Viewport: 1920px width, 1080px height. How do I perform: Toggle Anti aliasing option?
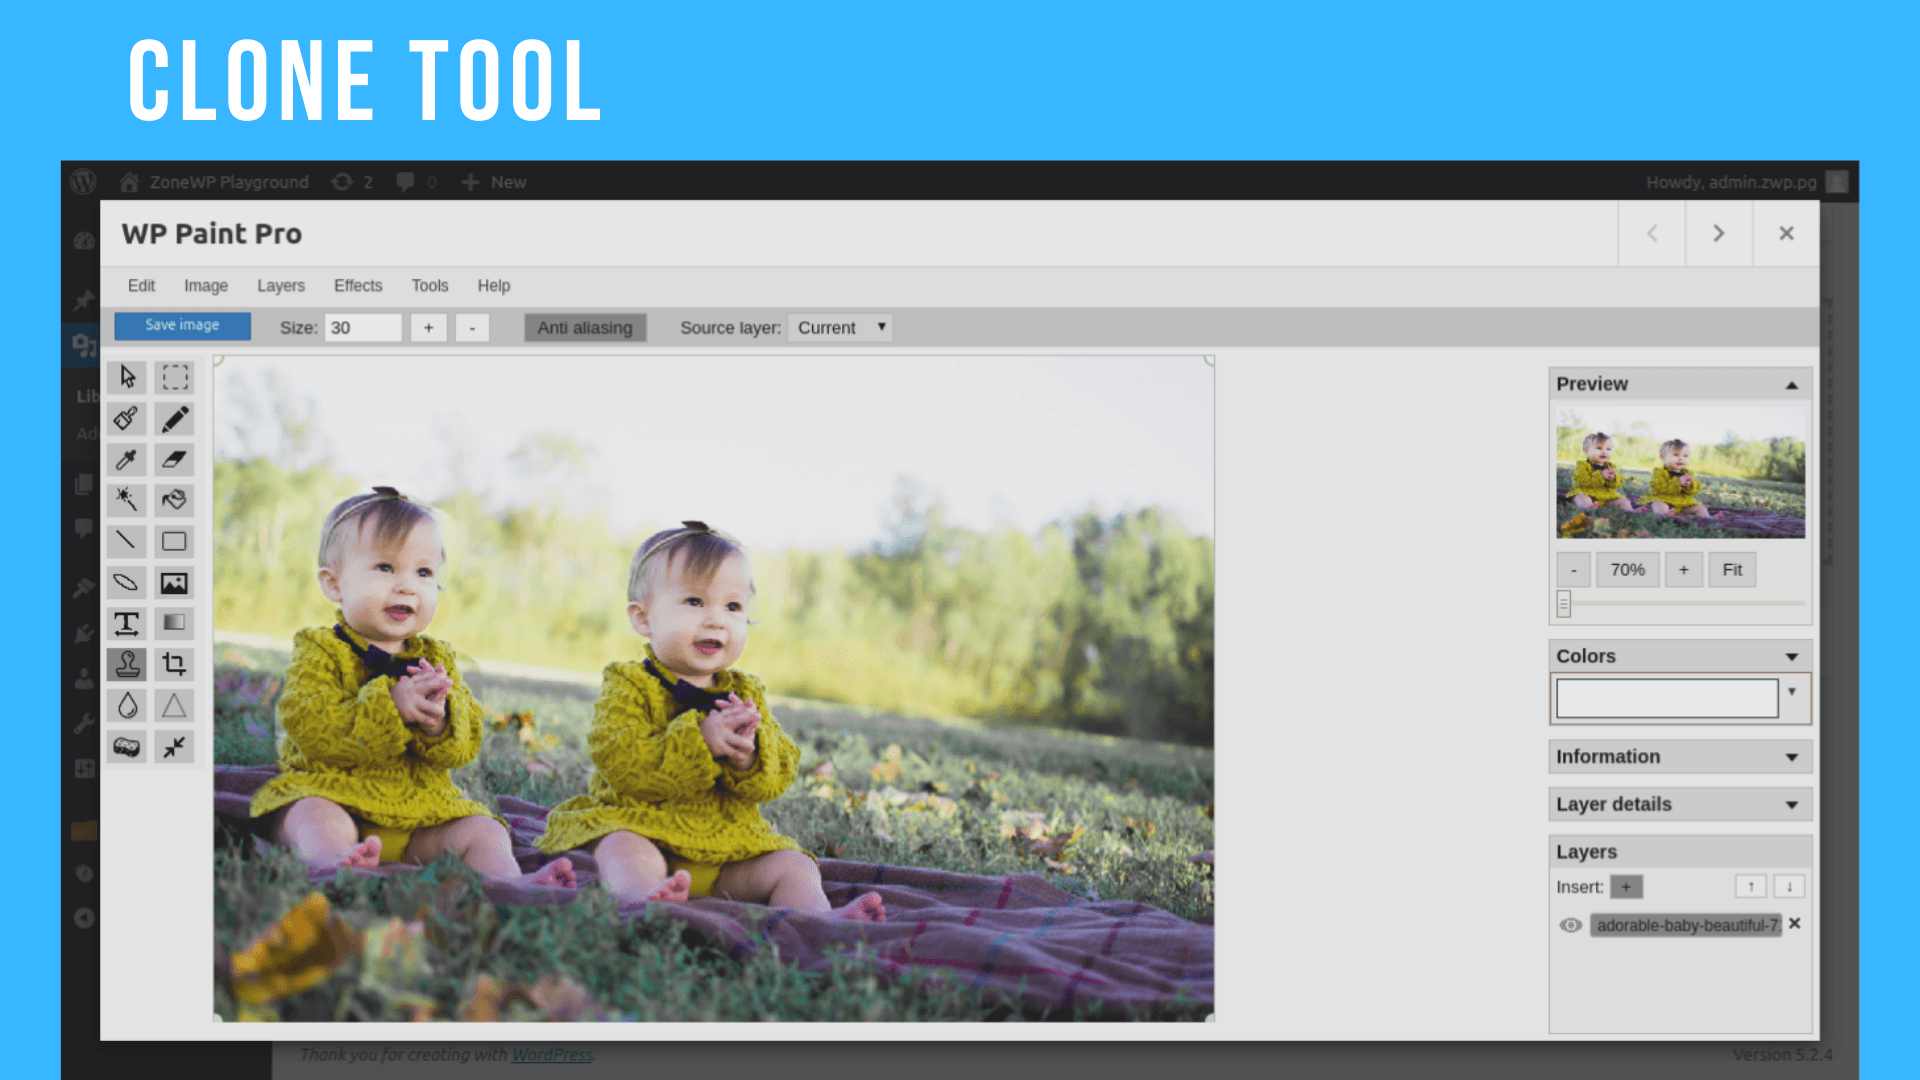[x=585, y=327]
